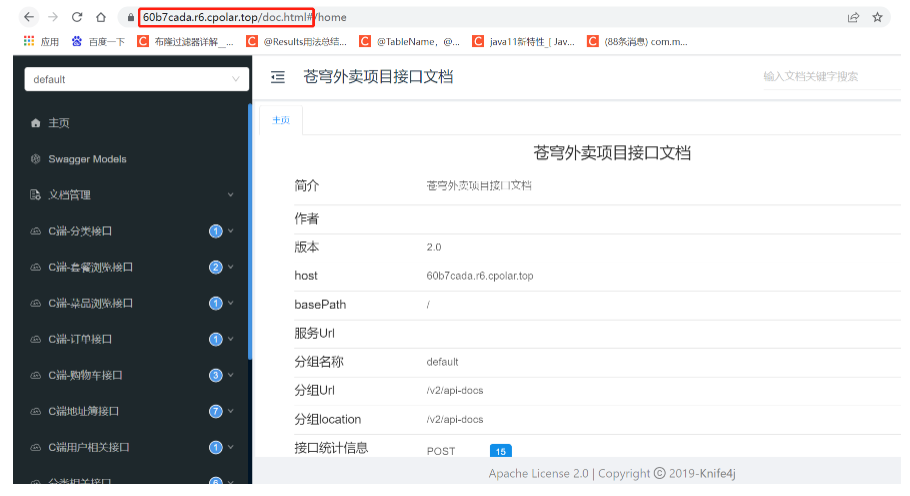Click the 分组Url value /v2/api-docs
Image resolution: width=910 pixels, height=496 pixels.
pyautogui.click(x=455, y=390)
